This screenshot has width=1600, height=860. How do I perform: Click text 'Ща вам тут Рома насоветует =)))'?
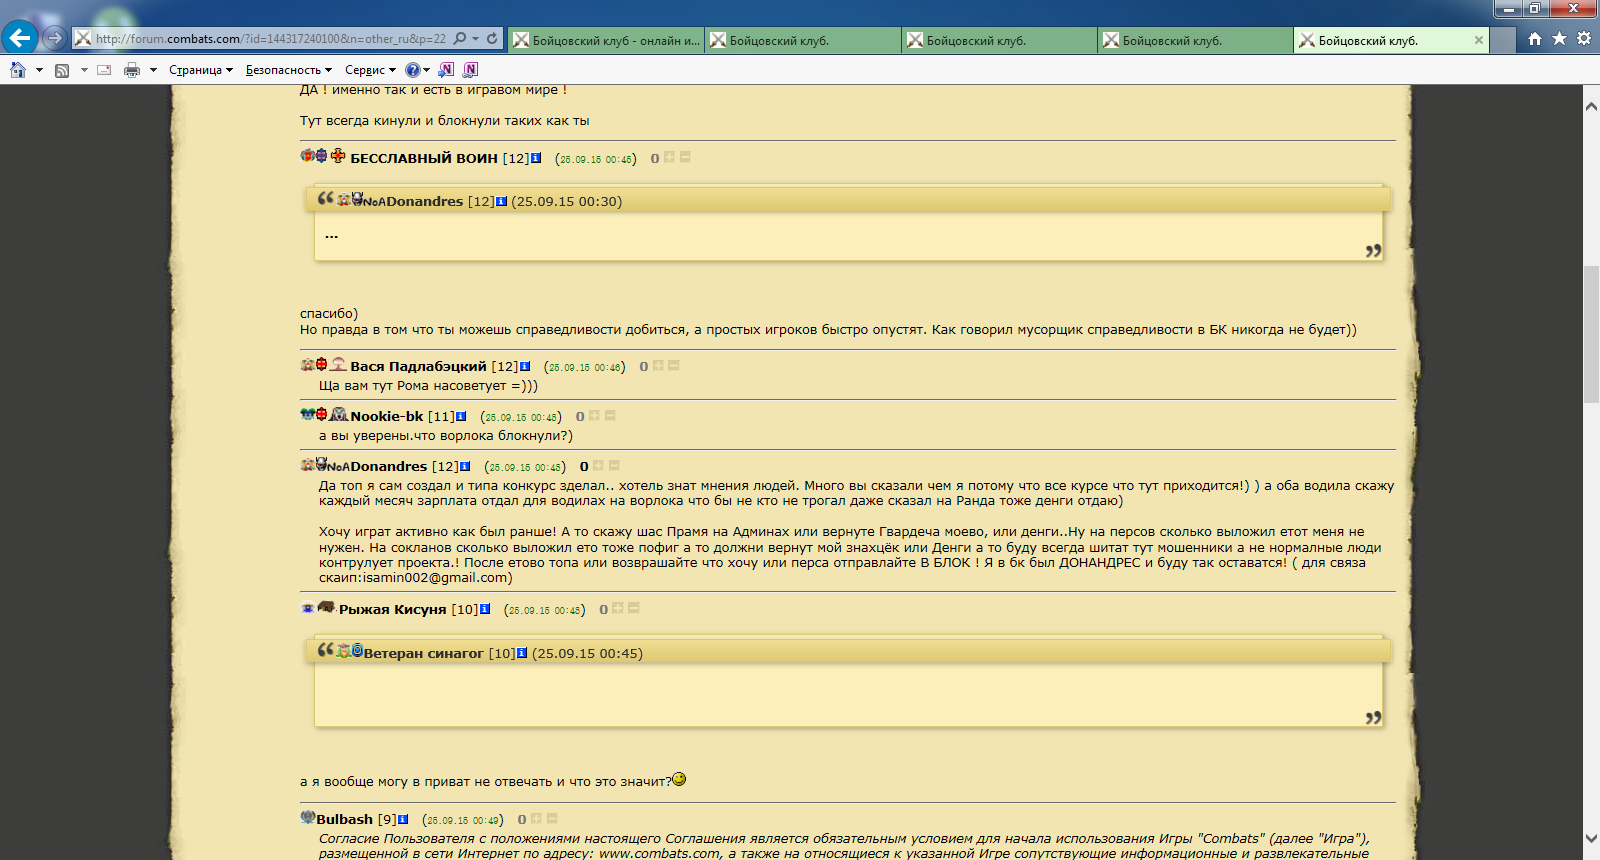pos(428,385)
